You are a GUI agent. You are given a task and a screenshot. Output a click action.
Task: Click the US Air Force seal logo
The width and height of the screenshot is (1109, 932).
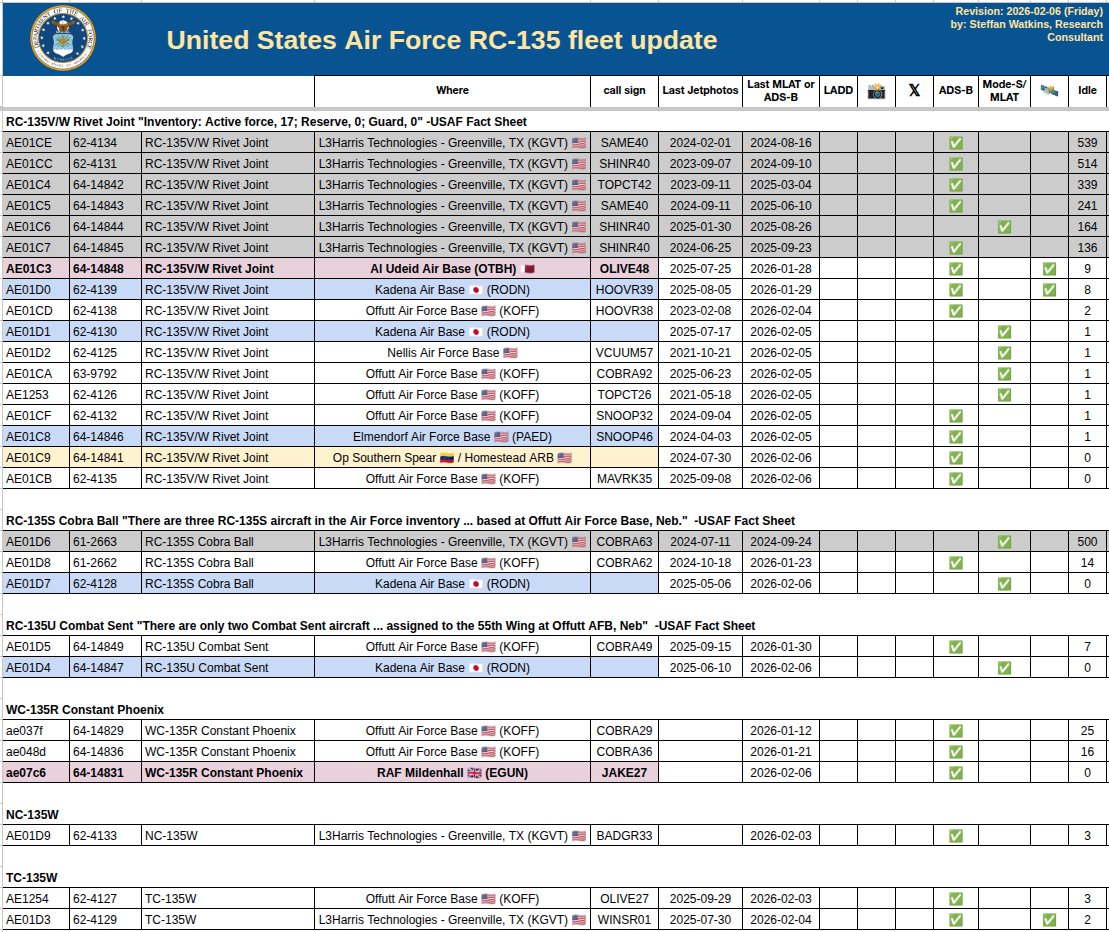point(63,38)
